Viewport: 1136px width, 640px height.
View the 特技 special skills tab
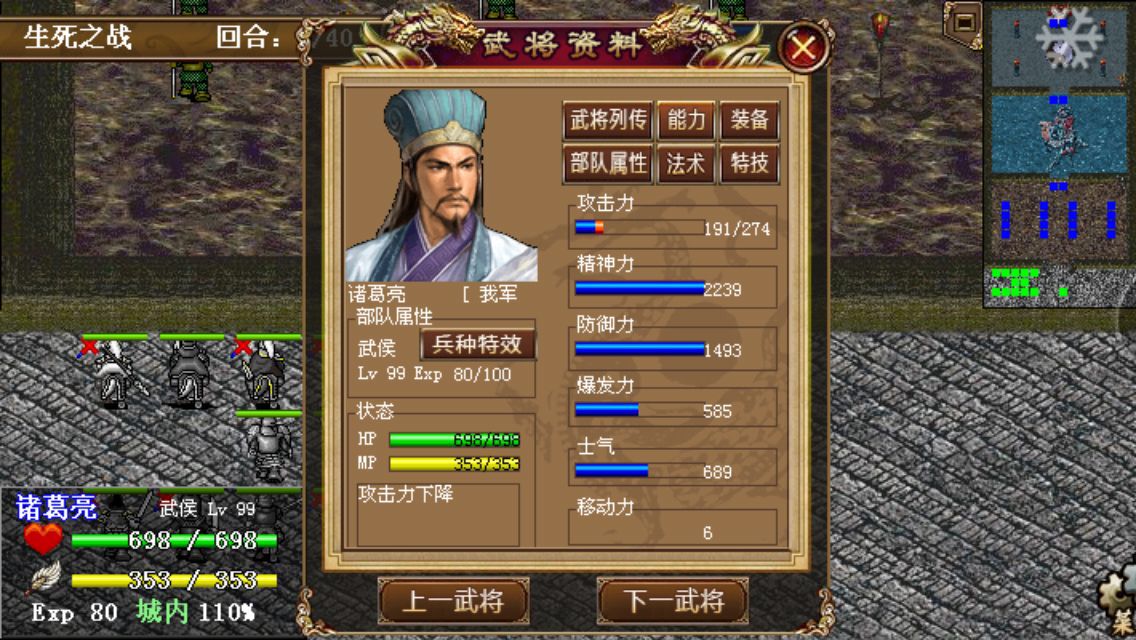point(749,163)
